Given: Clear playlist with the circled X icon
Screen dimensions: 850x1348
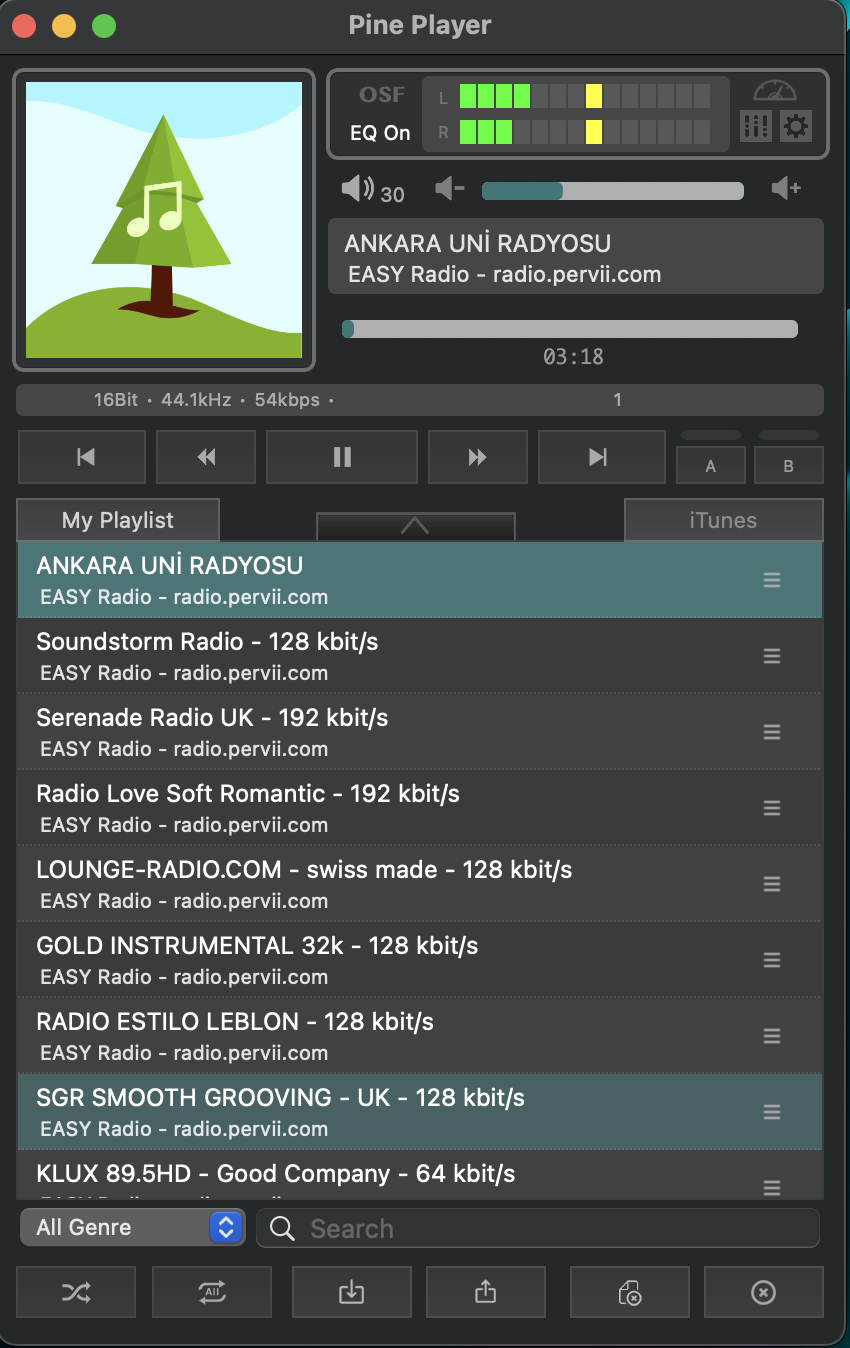Looking at the screenshot, I should (x=763, y=1292).
